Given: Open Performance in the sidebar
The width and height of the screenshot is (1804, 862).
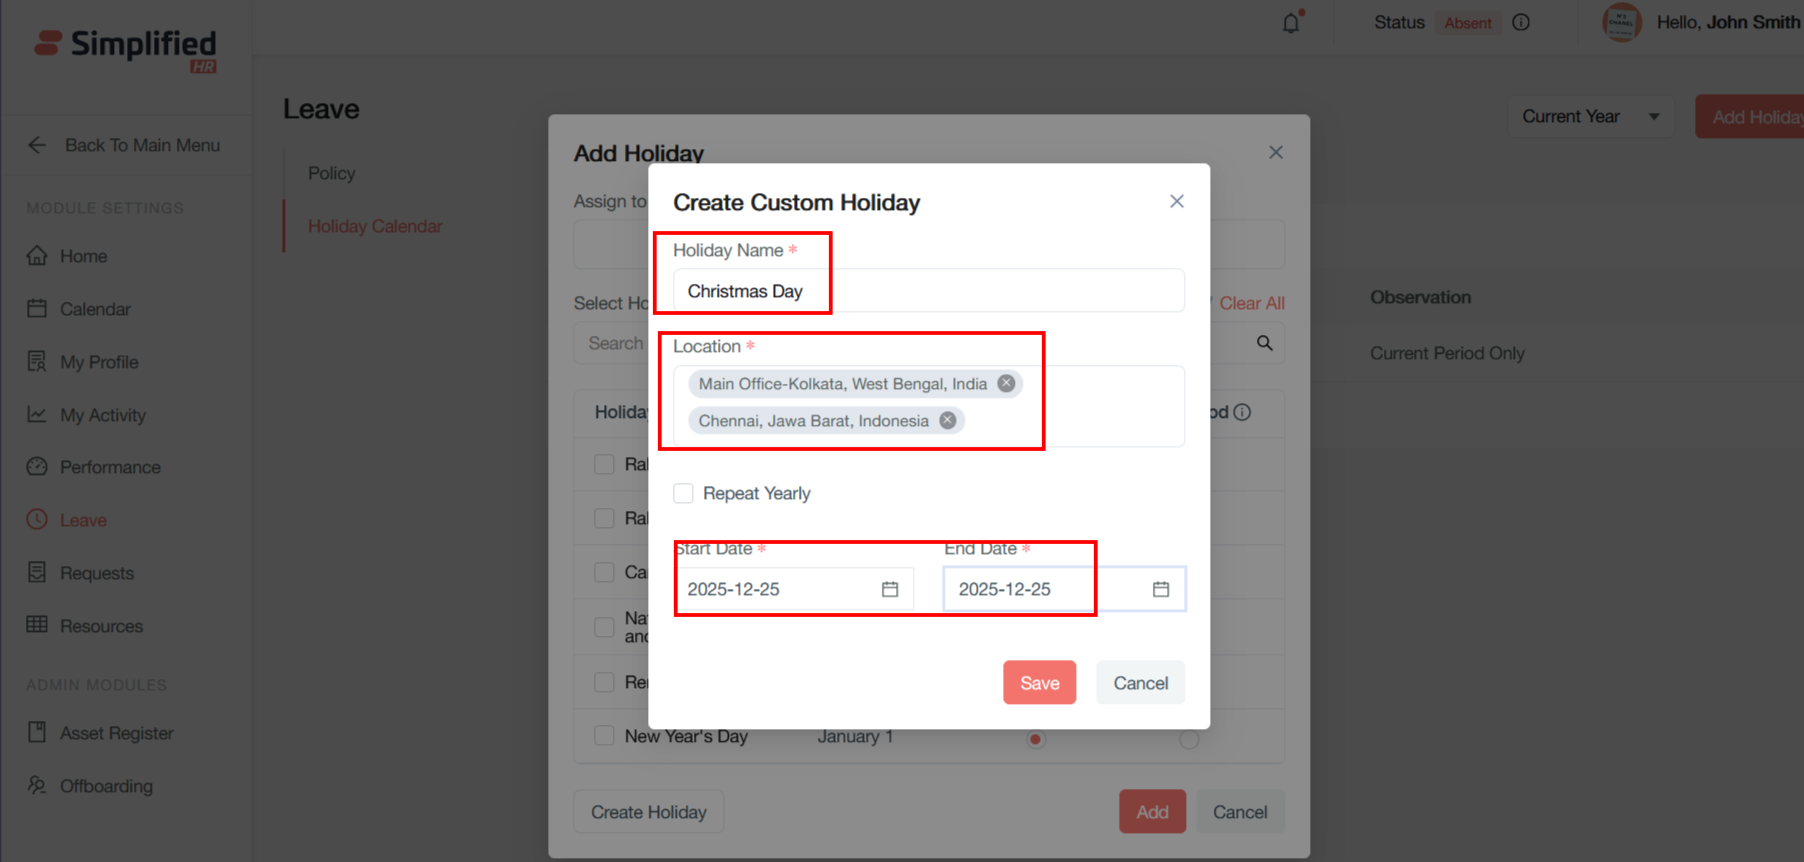Looking at the screenshot, I should coord(109,467).
